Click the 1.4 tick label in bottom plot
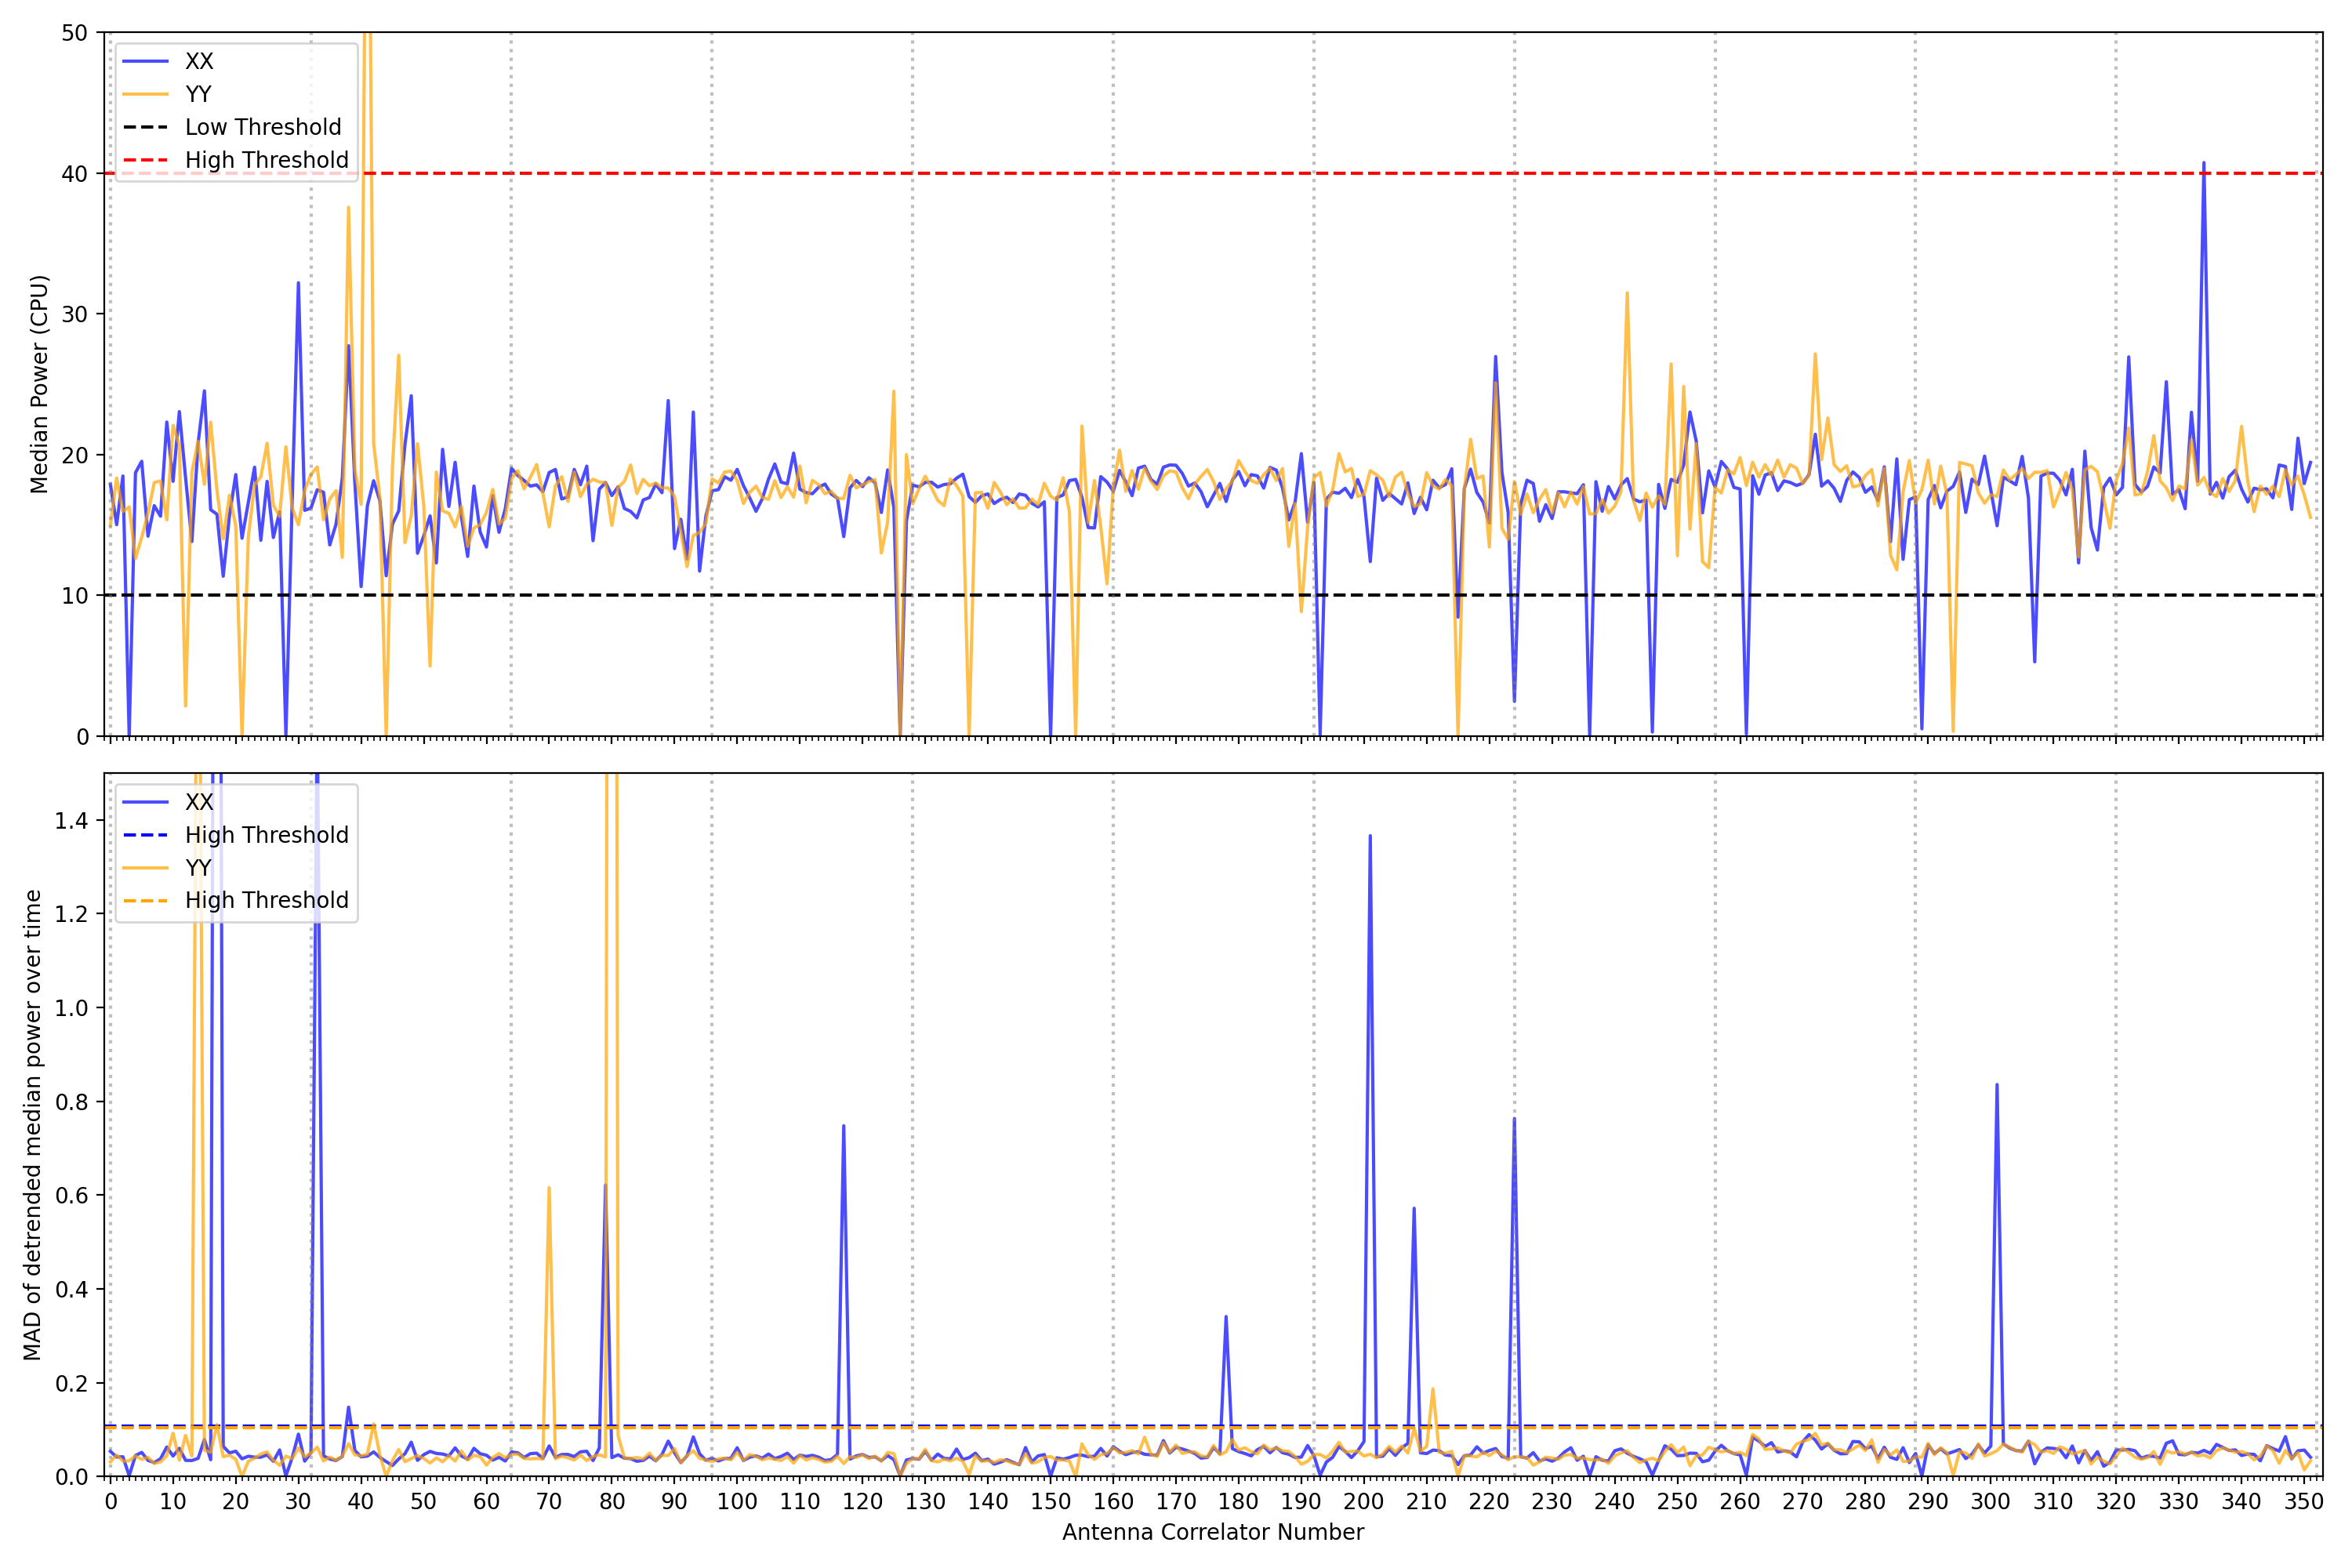 [x=71, y=821]
